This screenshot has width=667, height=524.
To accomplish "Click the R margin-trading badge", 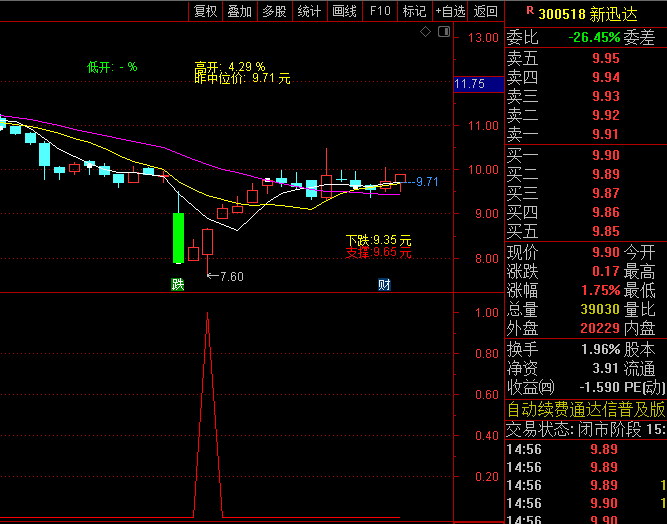I will point(530,10).
